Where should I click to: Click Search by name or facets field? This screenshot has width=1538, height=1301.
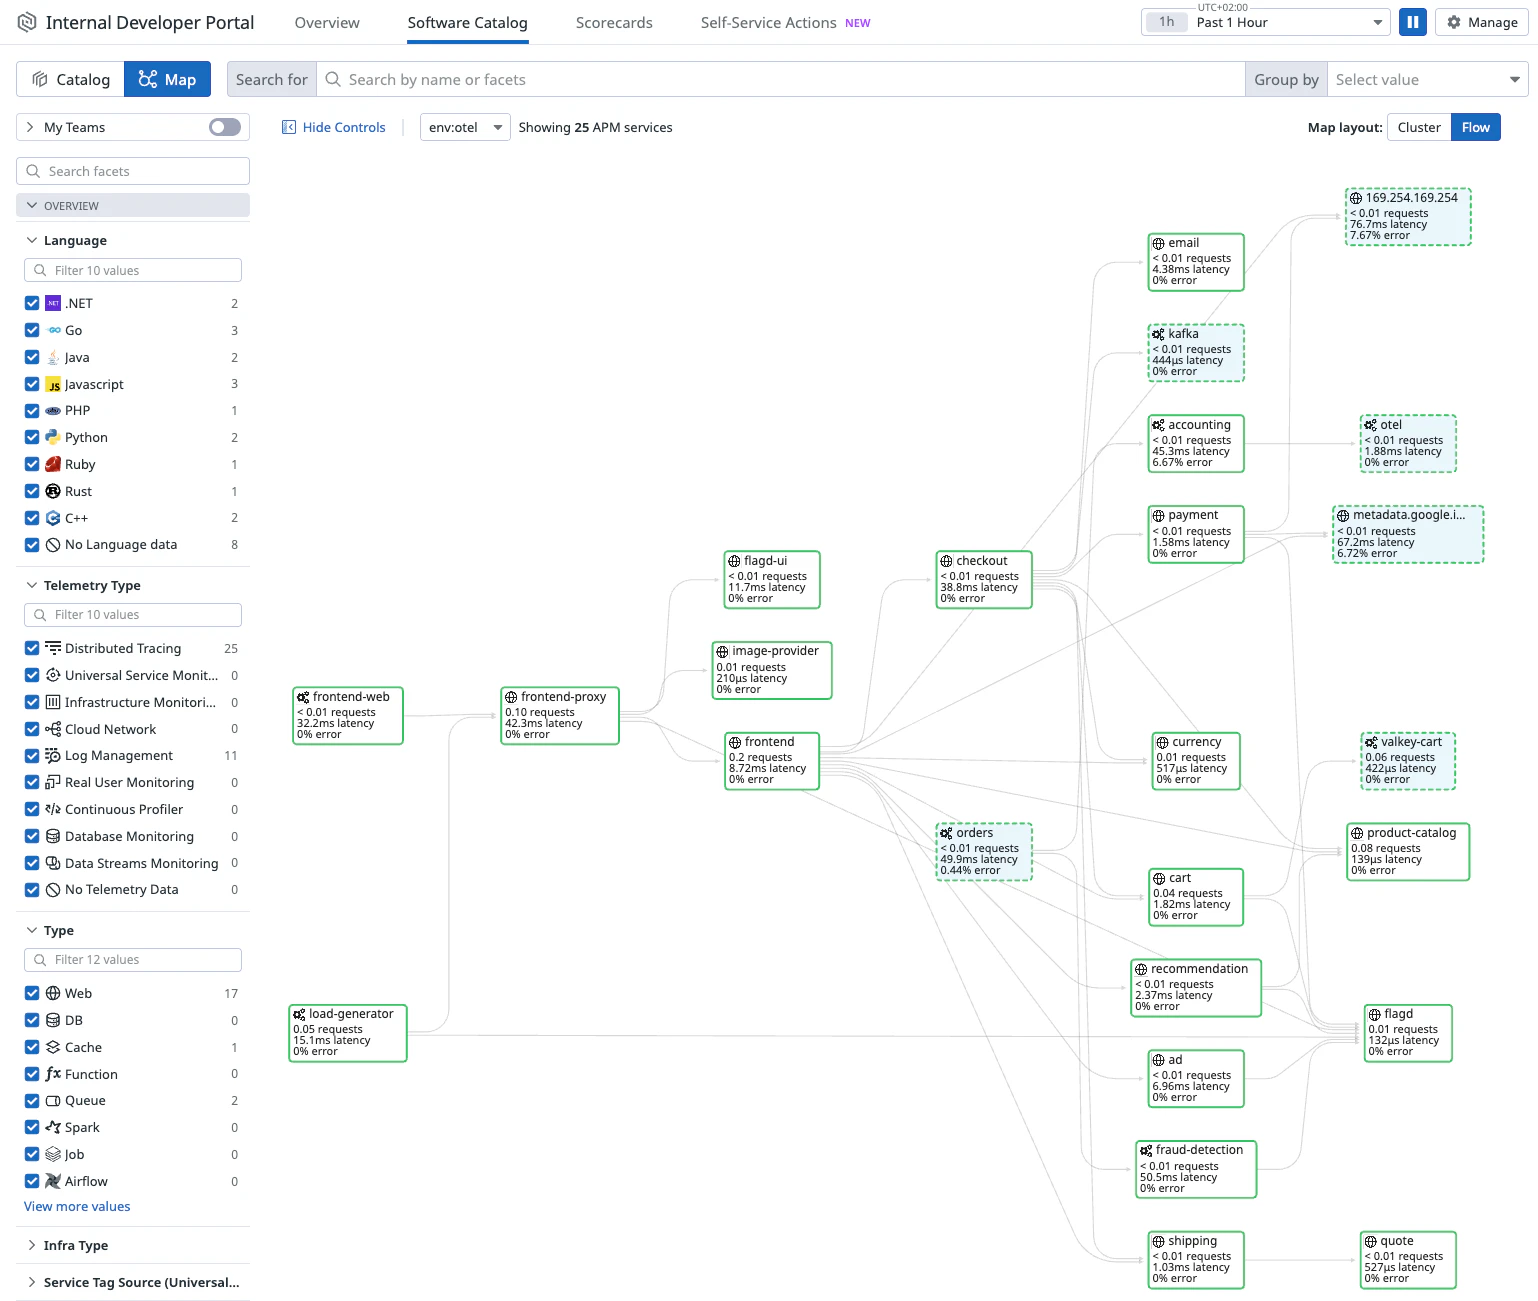coord(780,79)
